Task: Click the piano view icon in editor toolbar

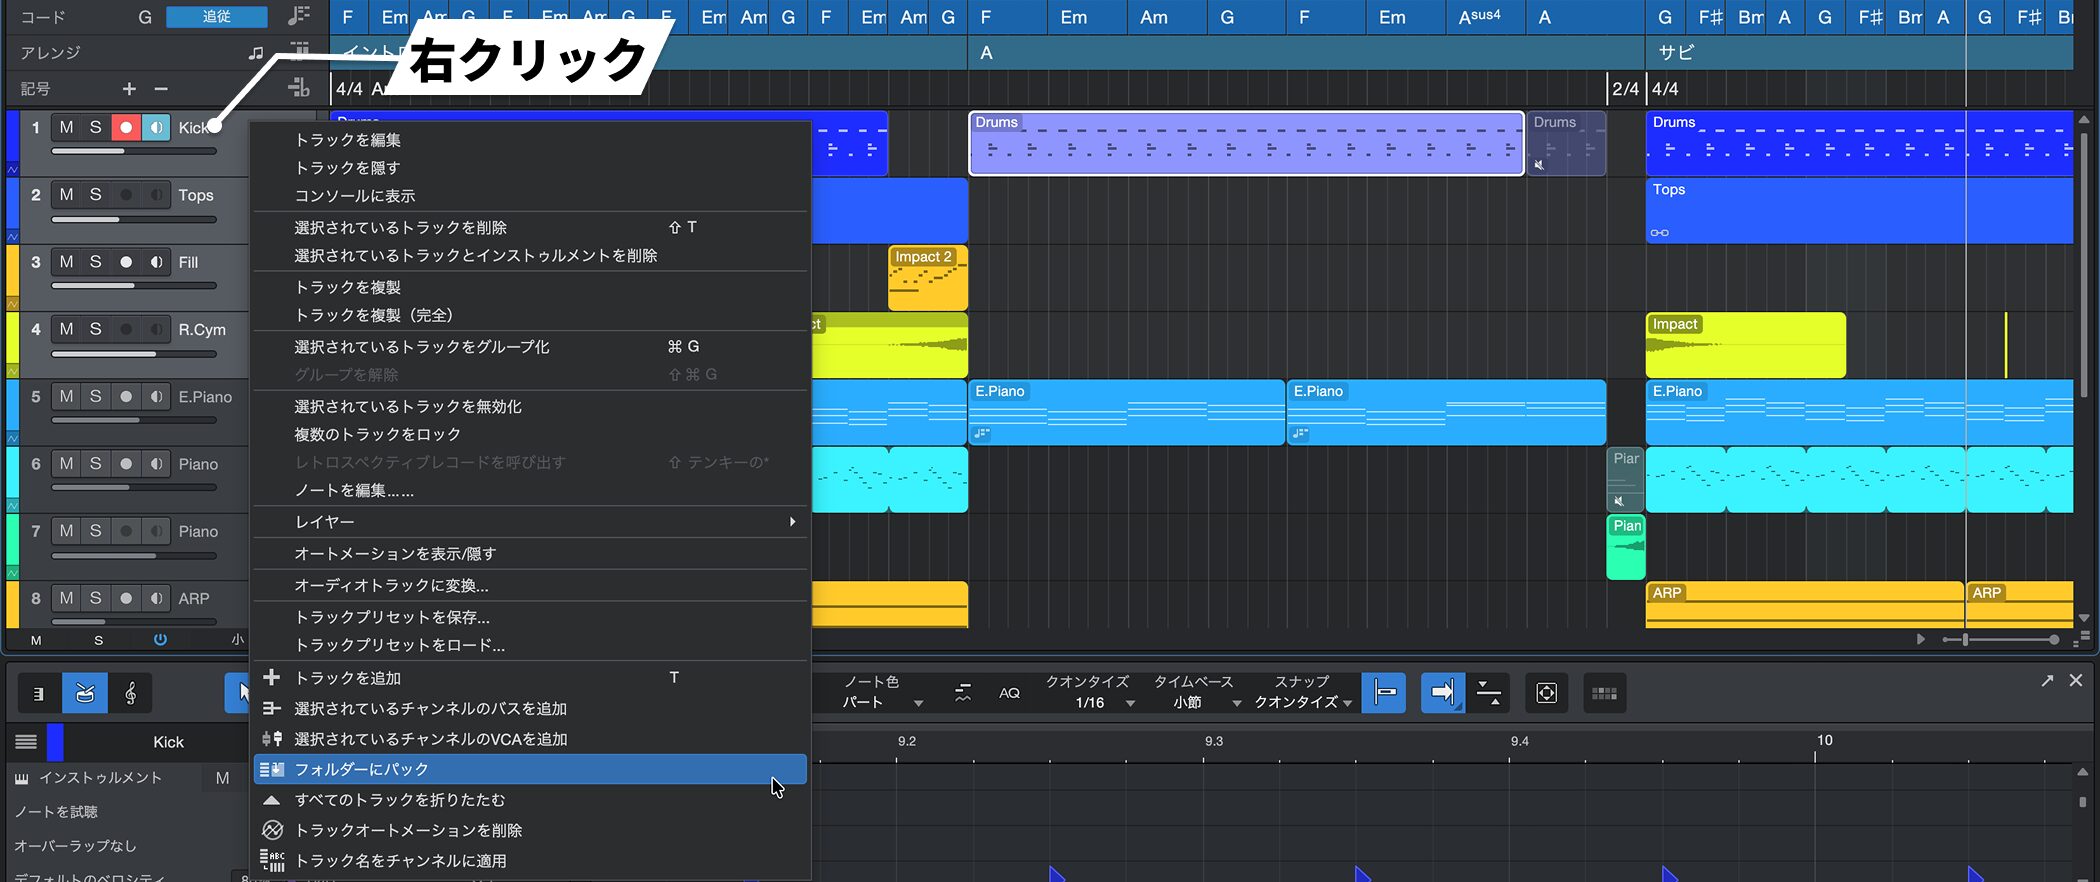Action: (39, 693)
